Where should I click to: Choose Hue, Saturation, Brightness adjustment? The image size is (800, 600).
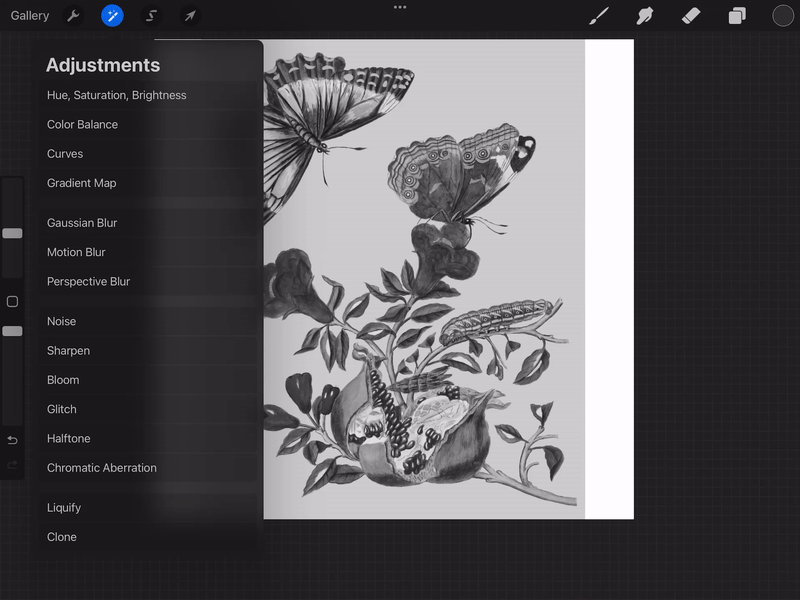(116, 96)
